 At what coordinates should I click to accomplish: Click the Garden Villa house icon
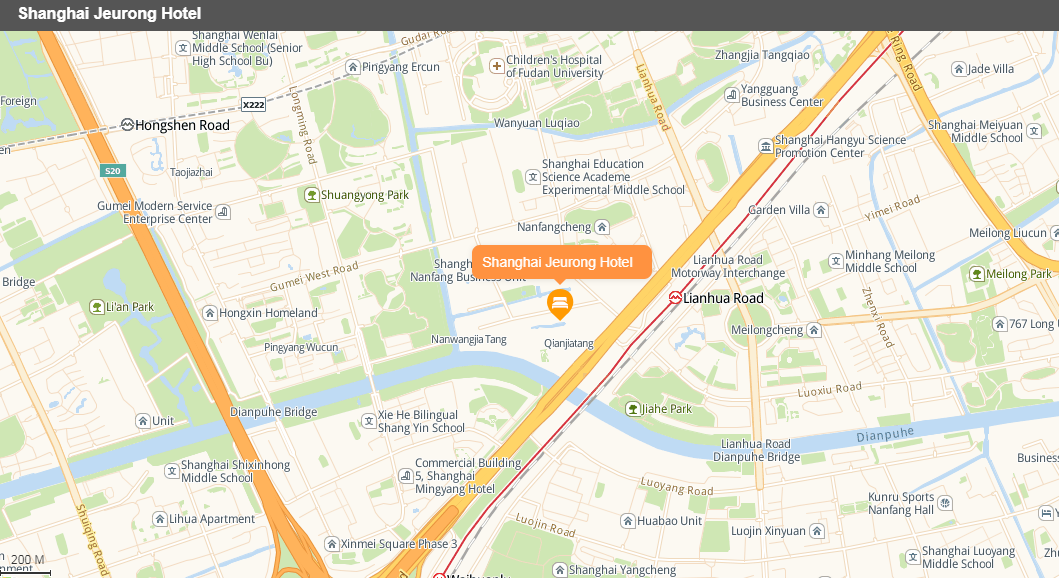pos(821,210)
